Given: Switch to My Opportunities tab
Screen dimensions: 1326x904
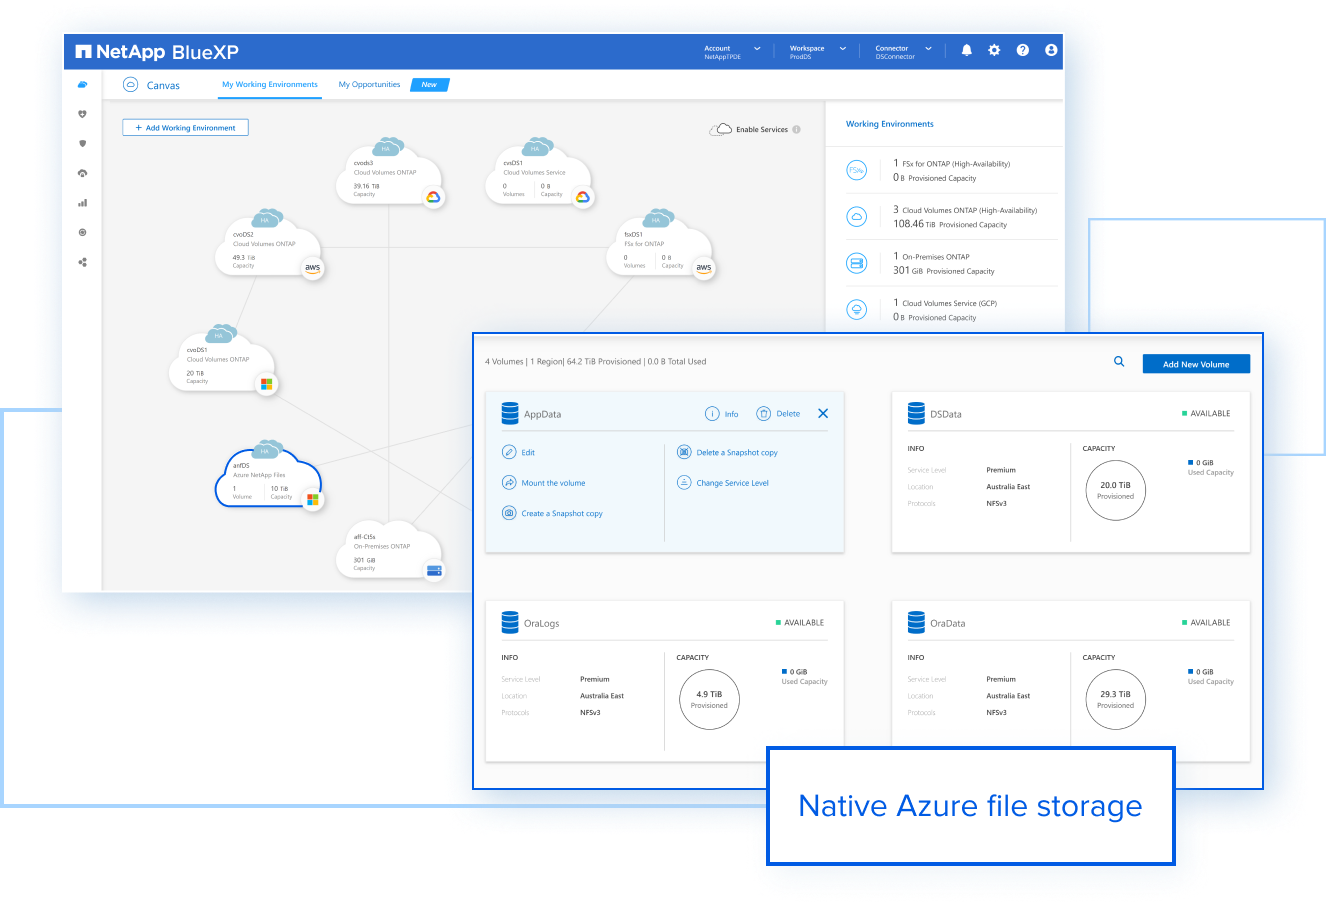Looking at the screenshot, I should (x=369, y=85).
